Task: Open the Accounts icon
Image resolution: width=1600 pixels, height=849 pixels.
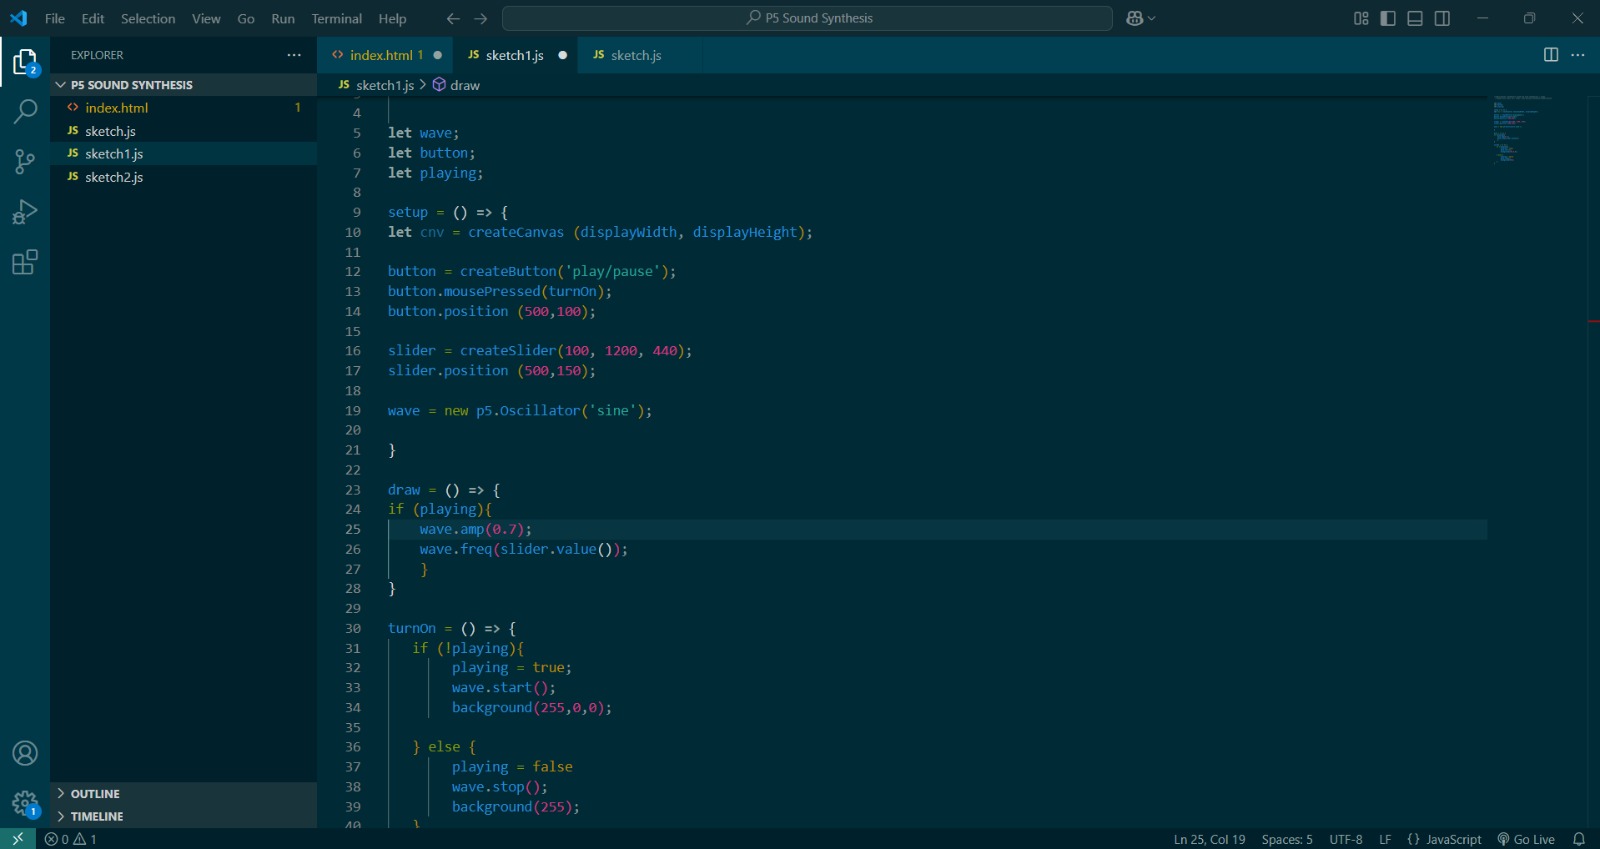Action: pyautogui.click(x=25, y=753)
